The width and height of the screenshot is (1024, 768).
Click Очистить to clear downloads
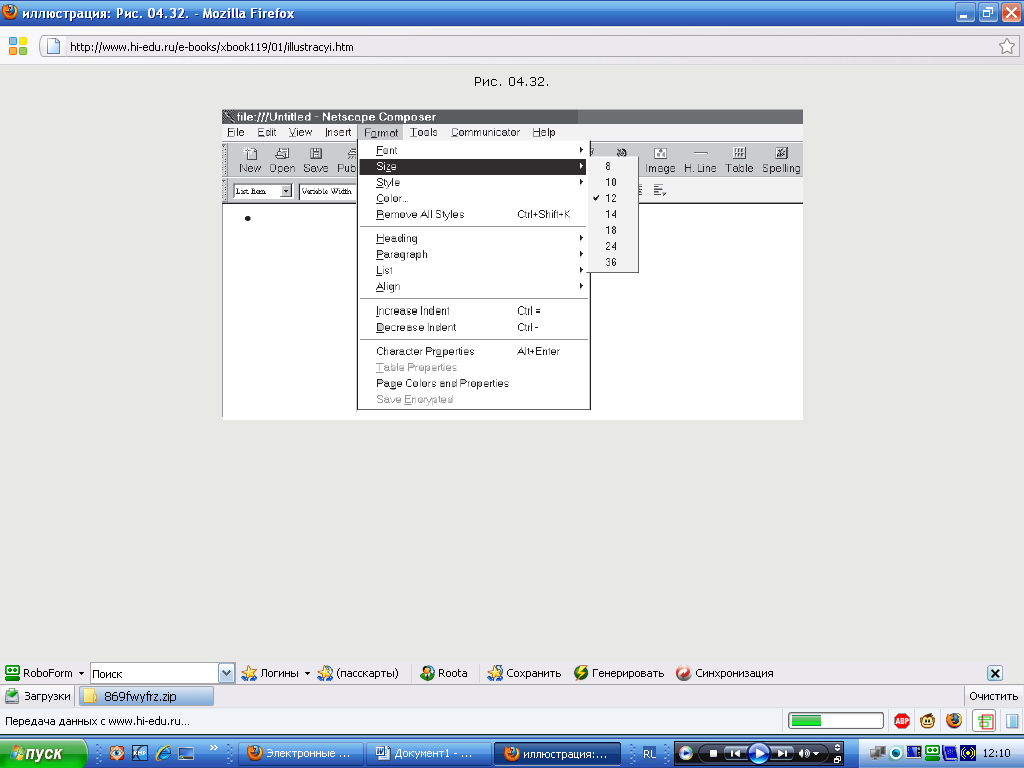(x=993, y=696)
